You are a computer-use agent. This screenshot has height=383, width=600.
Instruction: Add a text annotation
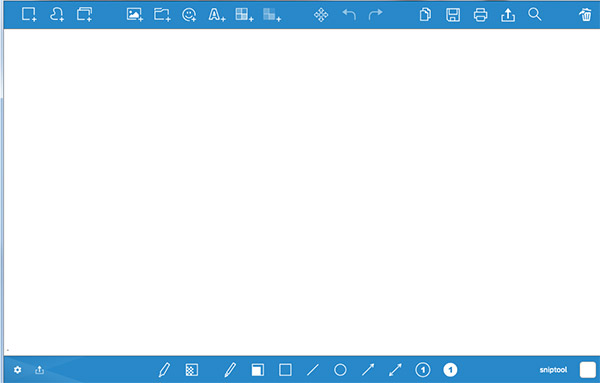pos(217,15)
